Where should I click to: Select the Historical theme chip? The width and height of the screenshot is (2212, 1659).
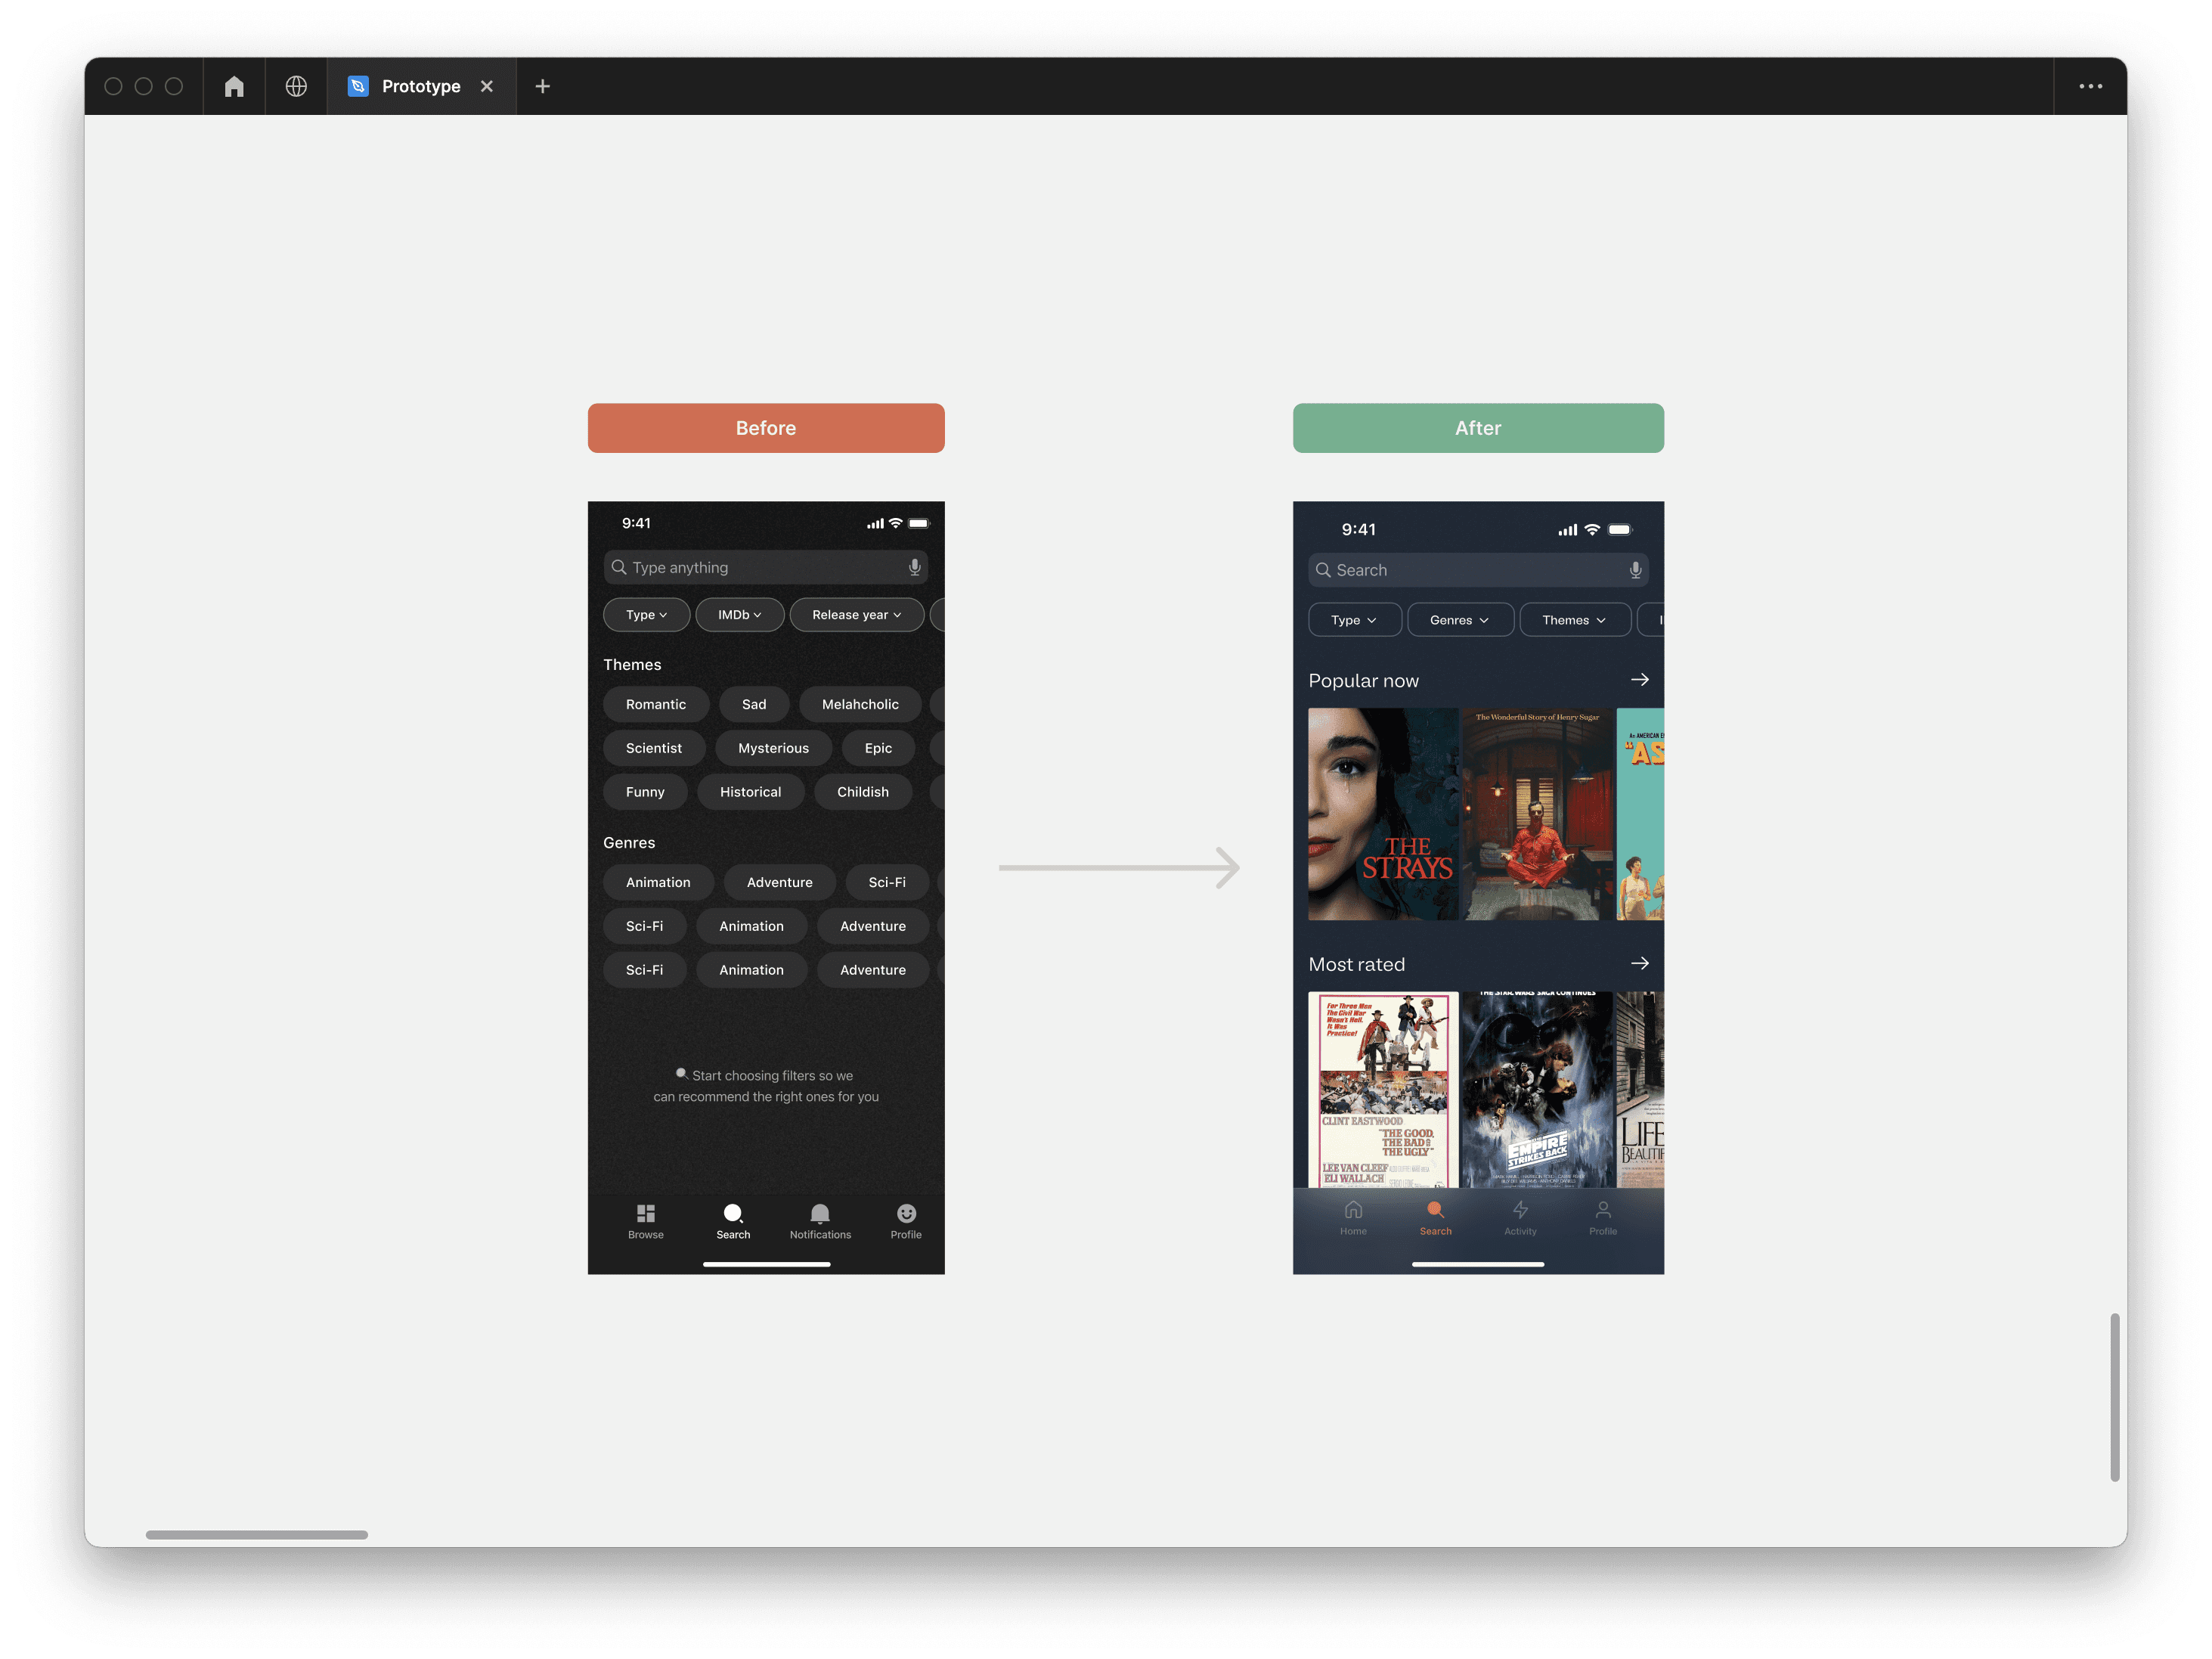(x=750, y=792)
